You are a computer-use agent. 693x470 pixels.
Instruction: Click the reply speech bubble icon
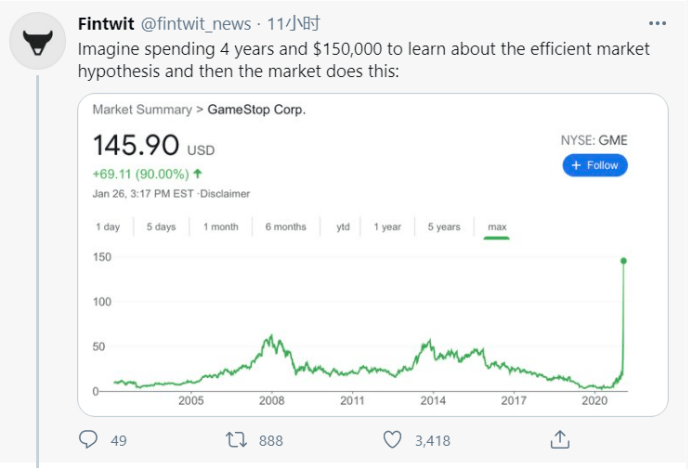point(88,440)
